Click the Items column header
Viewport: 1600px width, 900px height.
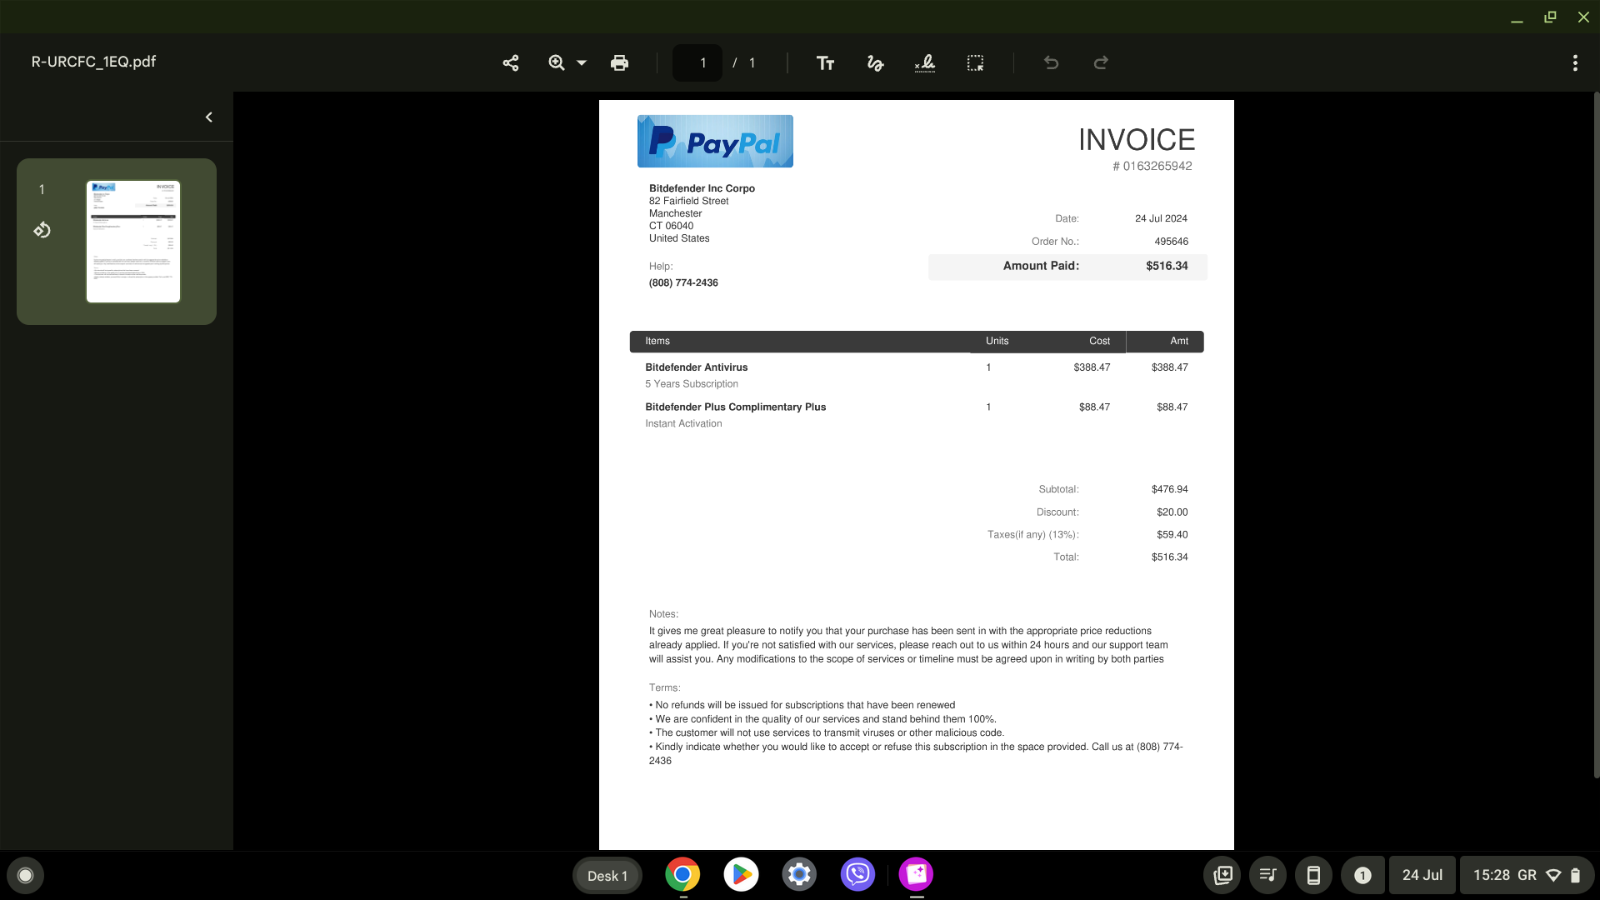[x=657, y=341]
